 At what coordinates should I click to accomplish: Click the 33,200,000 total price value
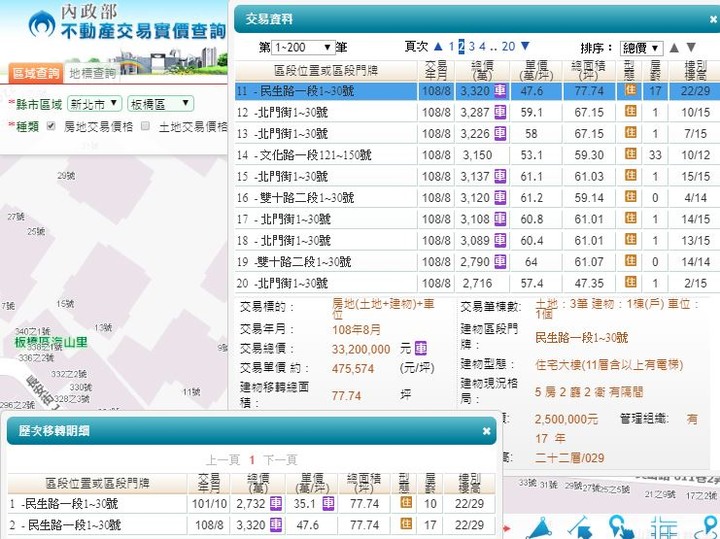[361, 349]
